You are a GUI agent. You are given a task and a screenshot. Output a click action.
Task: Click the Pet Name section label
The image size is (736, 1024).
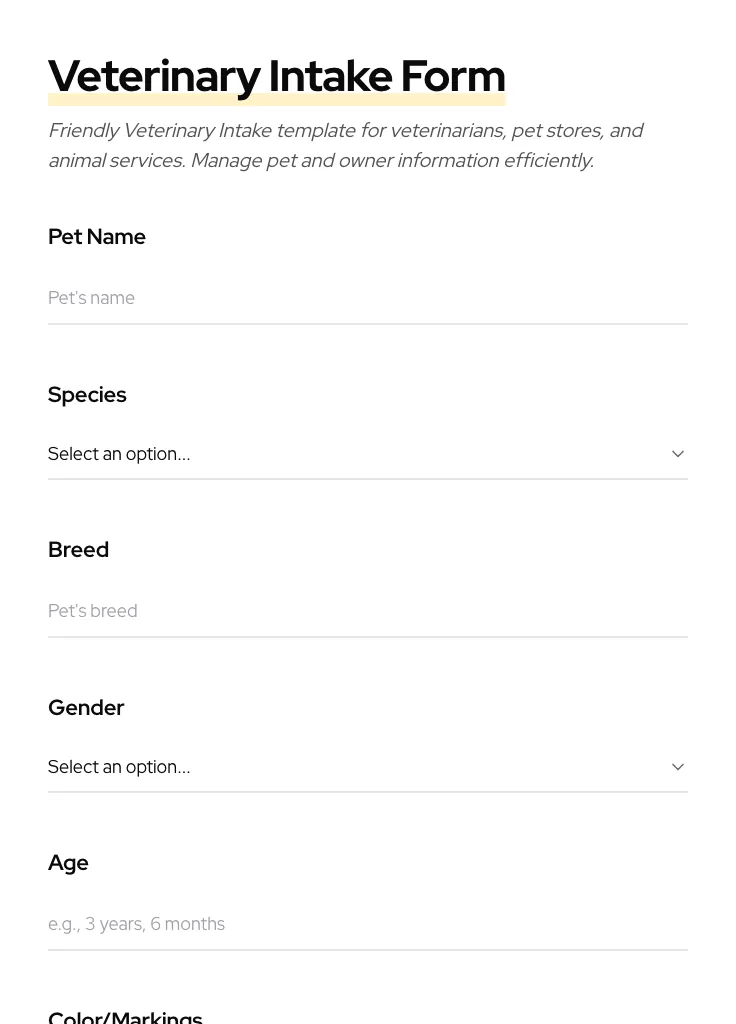(96, 237)
